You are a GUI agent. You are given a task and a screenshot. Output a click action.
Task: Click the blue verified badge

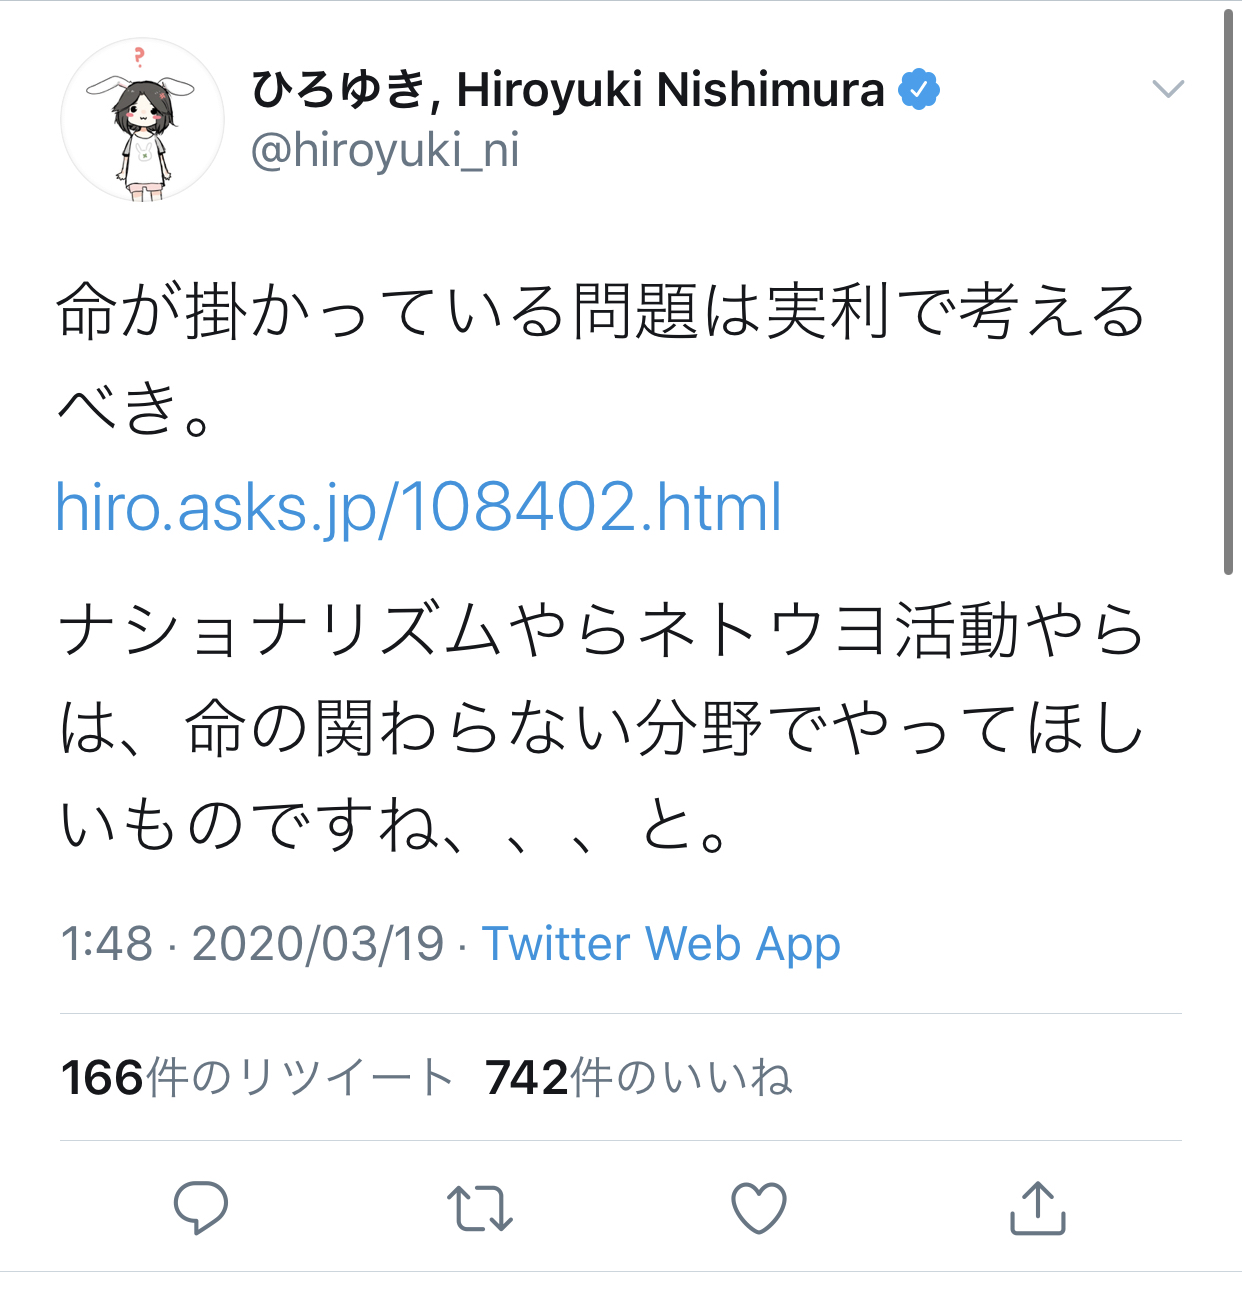click(x=919, y=90)
